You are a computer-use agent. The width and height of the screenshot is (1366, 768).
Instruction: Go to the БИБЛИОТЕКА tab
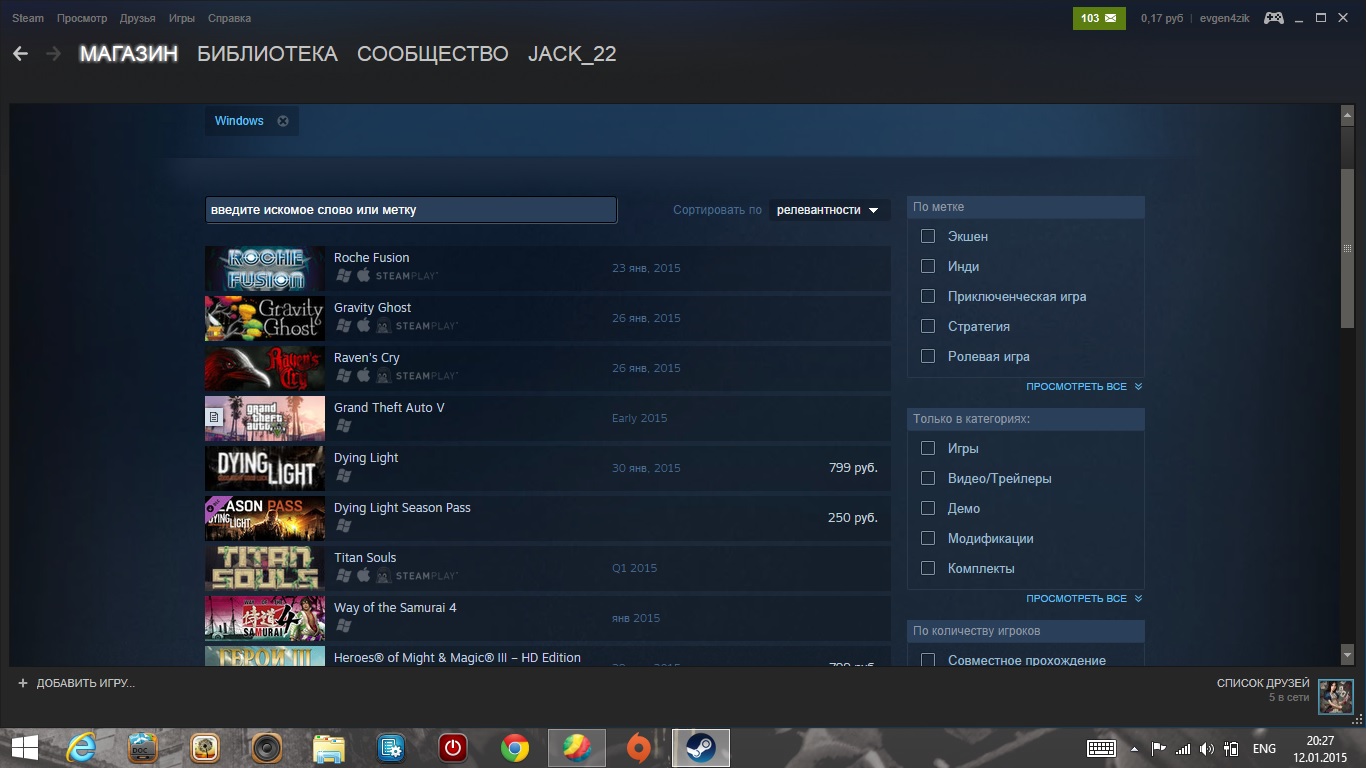pyautogui.click(x=267, y=54)
